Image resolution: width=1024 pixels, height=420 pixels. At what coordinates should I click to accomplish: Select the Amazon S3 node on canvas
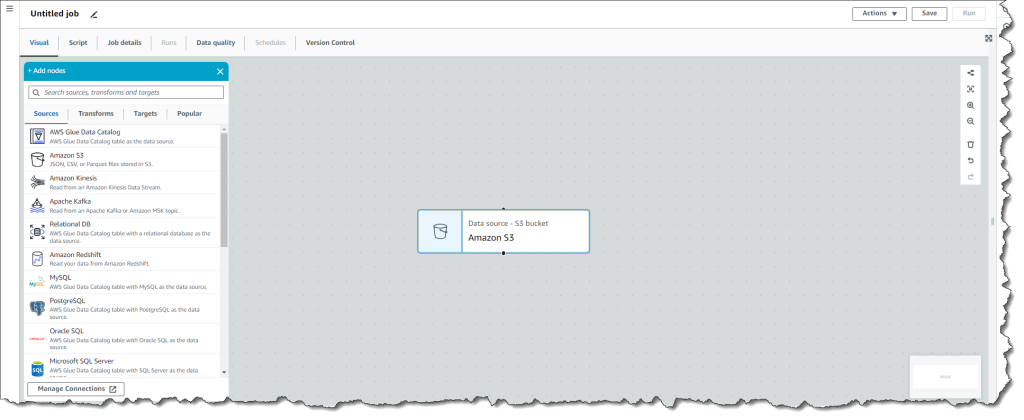click(x=504, y=231)
